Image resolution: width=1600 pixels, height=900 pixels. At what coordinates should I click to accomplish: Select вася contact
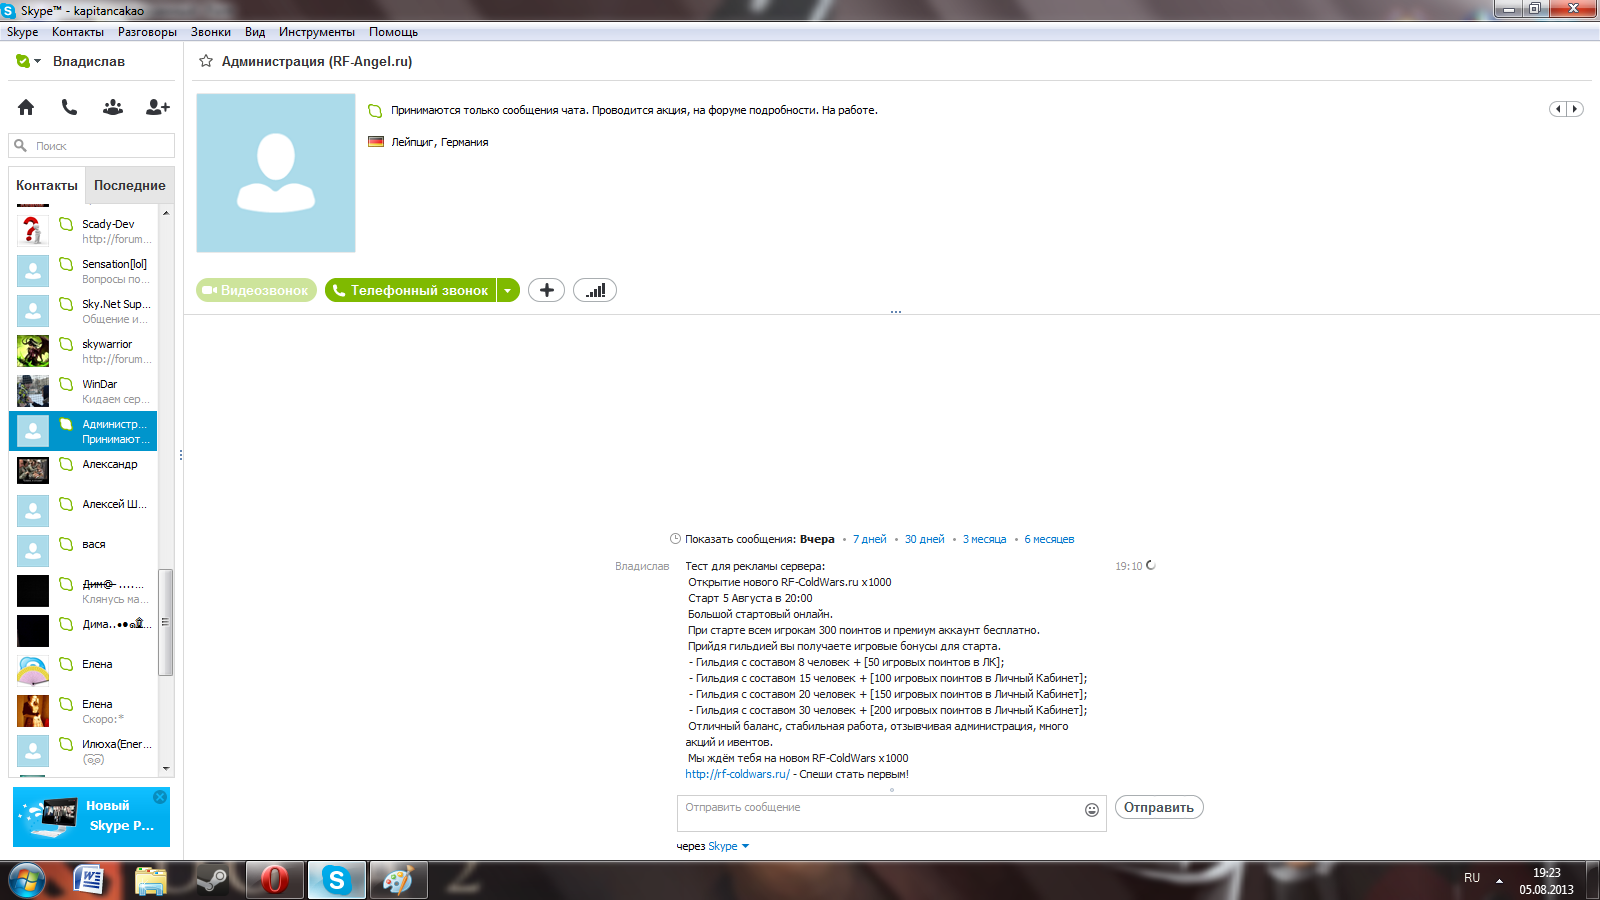click(83, 551)
